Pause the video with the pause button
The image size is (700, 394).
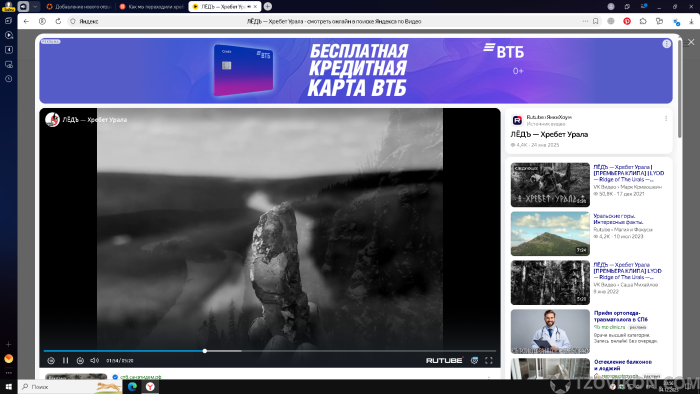point(66,361)
